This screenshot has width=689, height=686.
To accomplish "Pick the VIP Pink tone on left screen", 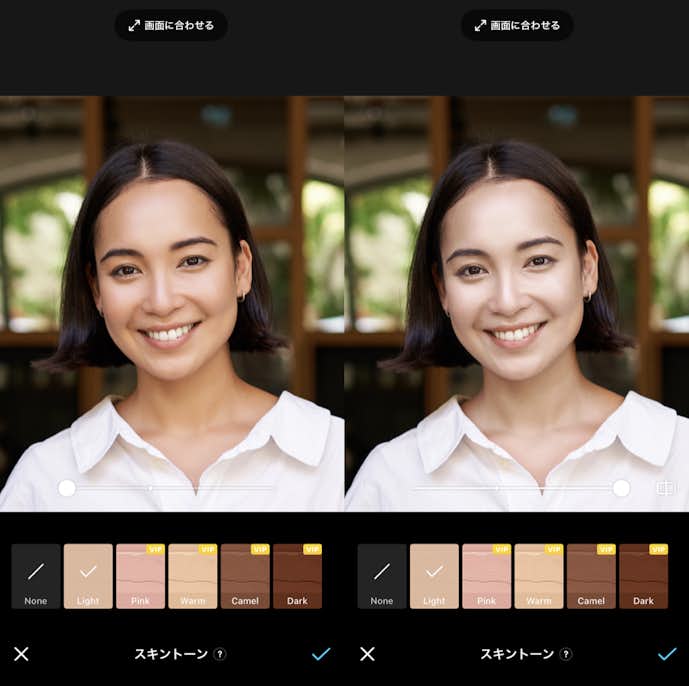I will pyautogui.click(x=140, y=577).
